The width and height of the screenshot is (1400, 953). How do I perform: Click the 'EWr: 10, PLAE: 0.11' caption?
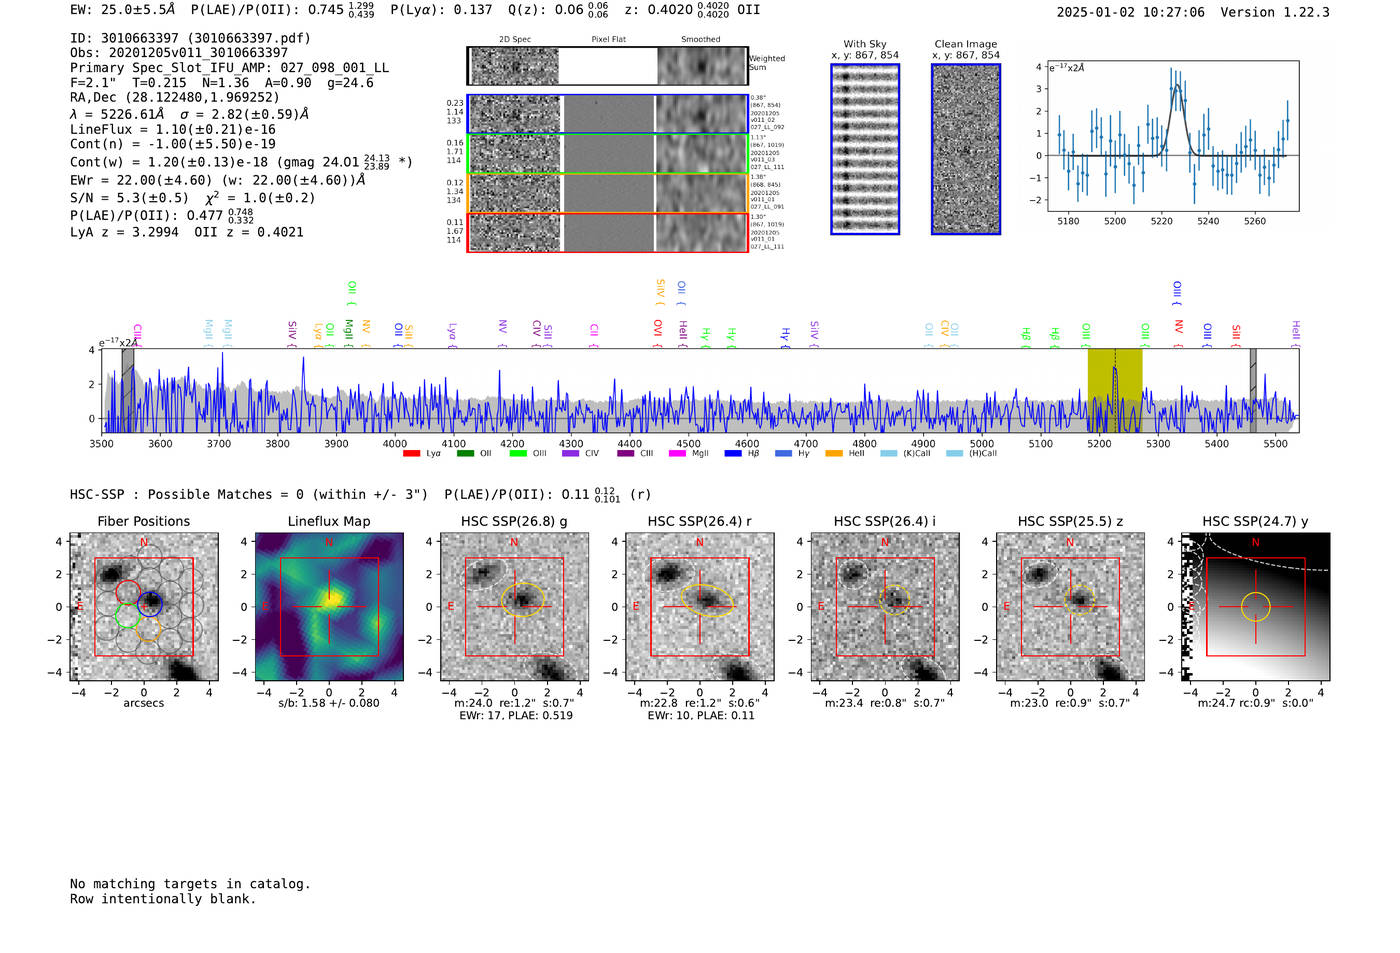click(x=701, y=716)
